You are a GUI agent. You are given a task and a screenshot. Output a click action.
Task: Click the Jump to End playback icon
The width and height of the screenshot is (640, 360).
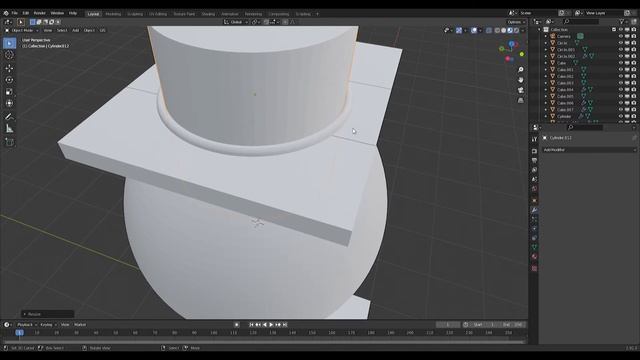pyautogui.click(x=285, y=325)
